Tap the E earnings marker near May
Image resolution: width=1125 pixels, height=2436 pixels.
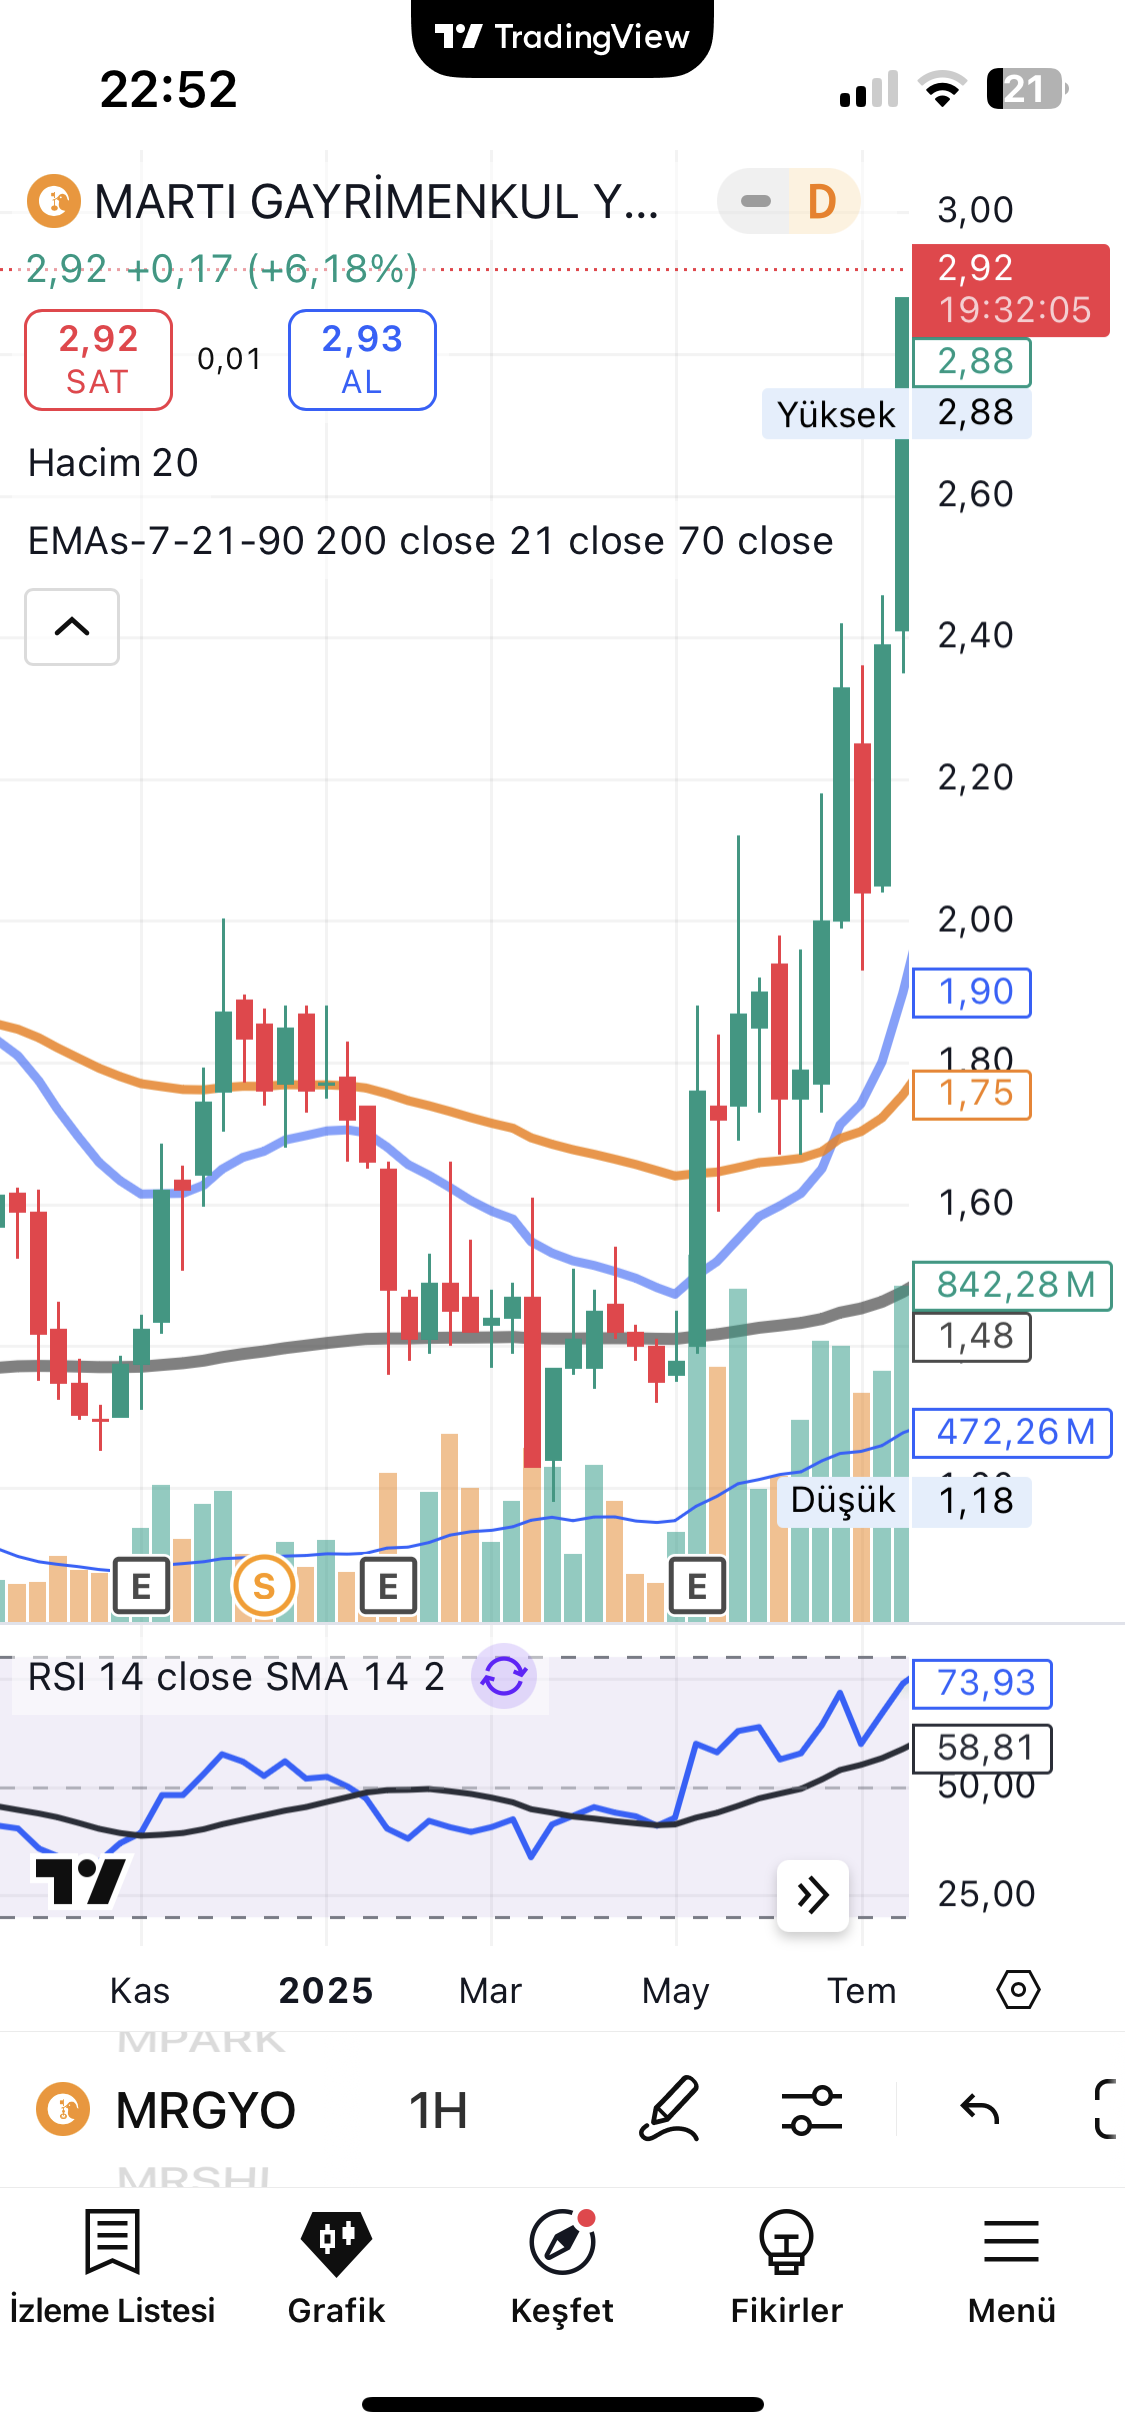tap(697, 1586)
